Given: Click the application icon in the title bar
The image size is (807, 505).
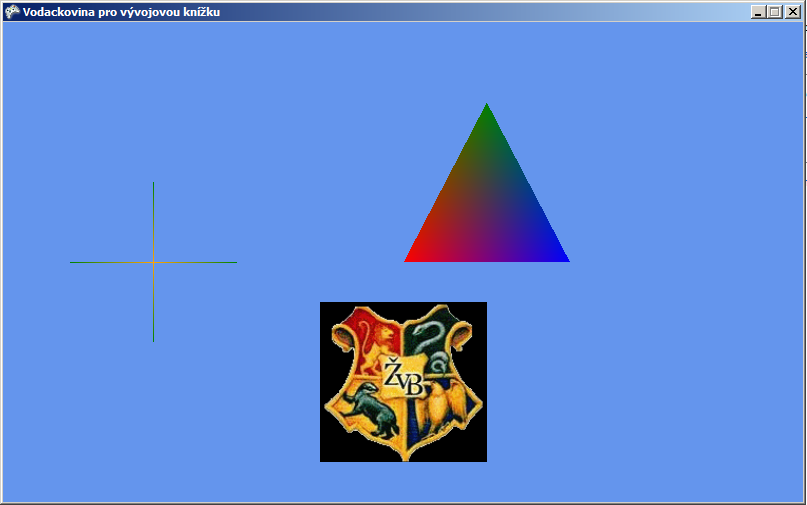Looking at the screenshot, I should click(12, 11).
